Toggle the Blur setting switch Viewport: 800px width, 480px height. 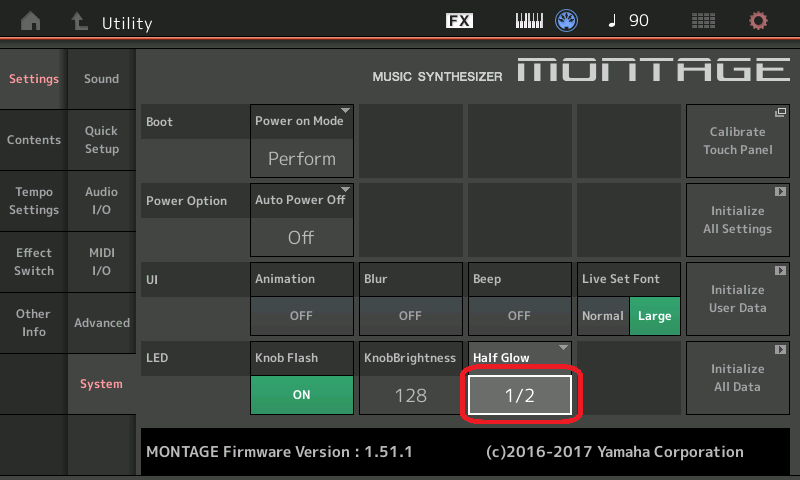[410, 315]
